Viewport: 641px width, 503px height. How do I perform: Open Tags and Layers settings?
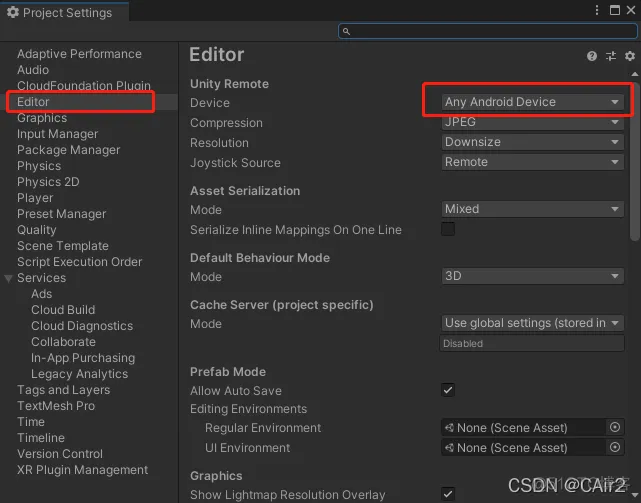click(64, 389)
